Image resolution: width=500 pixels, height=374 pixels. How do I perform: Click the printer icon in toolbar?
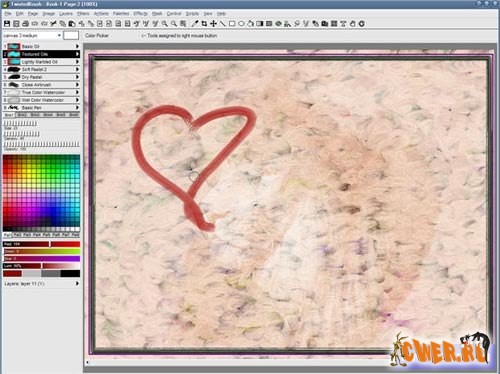point(25,24)
